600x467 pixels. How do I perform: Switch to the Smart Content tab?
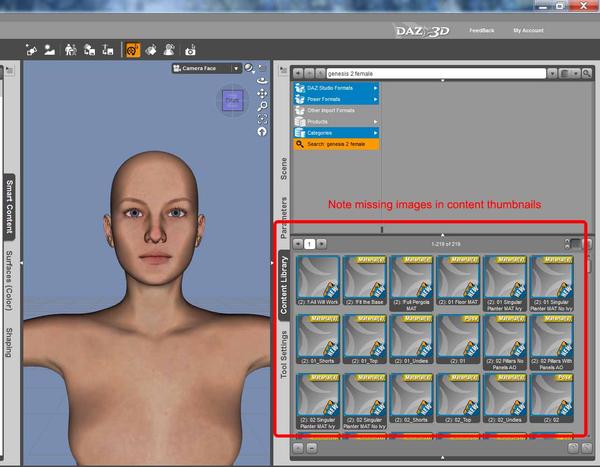(x=8, y=207)
